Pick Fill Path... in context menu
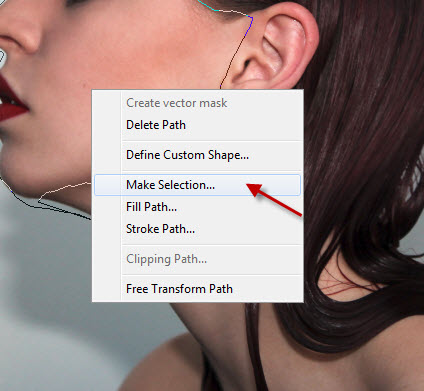 (x=197, y=207)
